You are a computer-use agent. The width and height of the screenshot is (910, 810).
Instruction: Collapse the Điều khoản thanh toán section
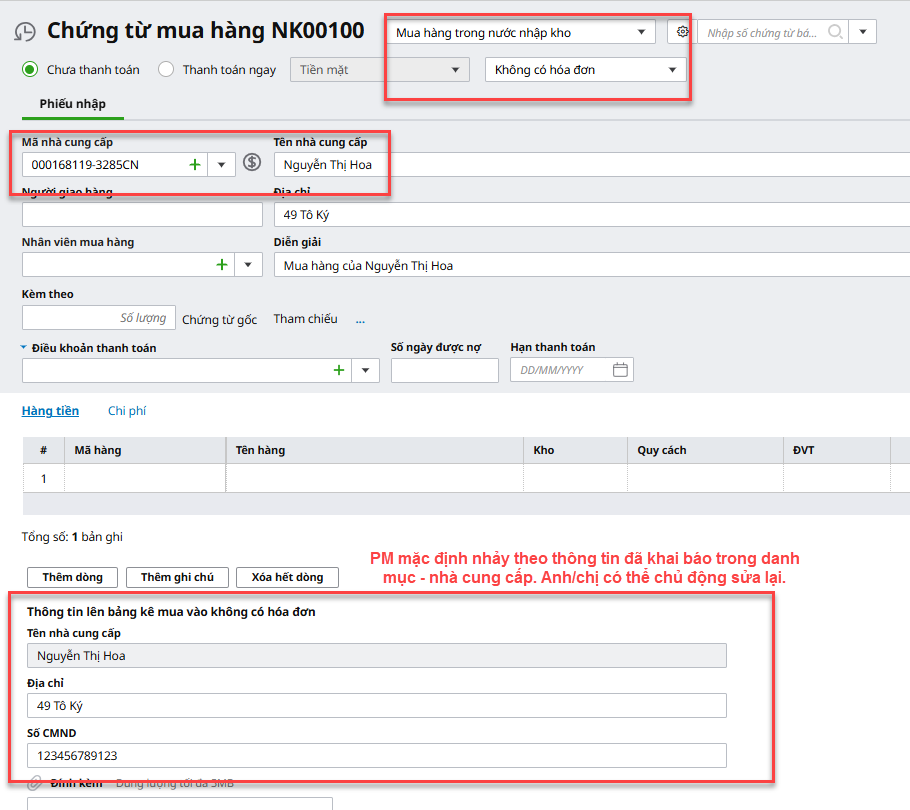(x=24, y=348)
